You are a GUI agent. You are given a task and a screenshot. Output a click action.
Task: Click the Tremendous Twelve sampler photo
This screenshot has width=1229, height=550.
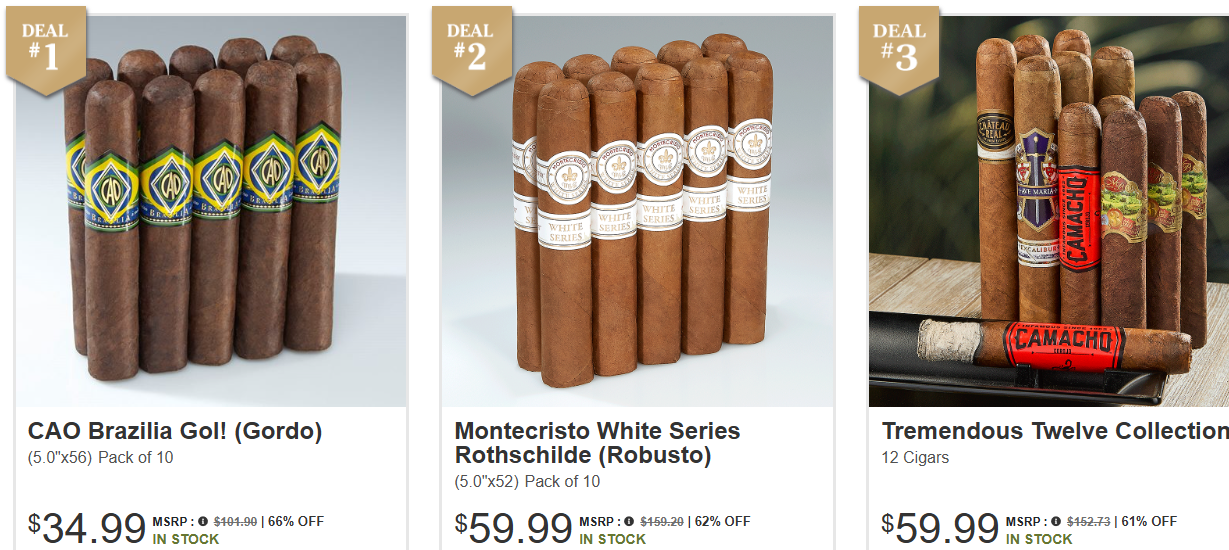coord(1049,211)
